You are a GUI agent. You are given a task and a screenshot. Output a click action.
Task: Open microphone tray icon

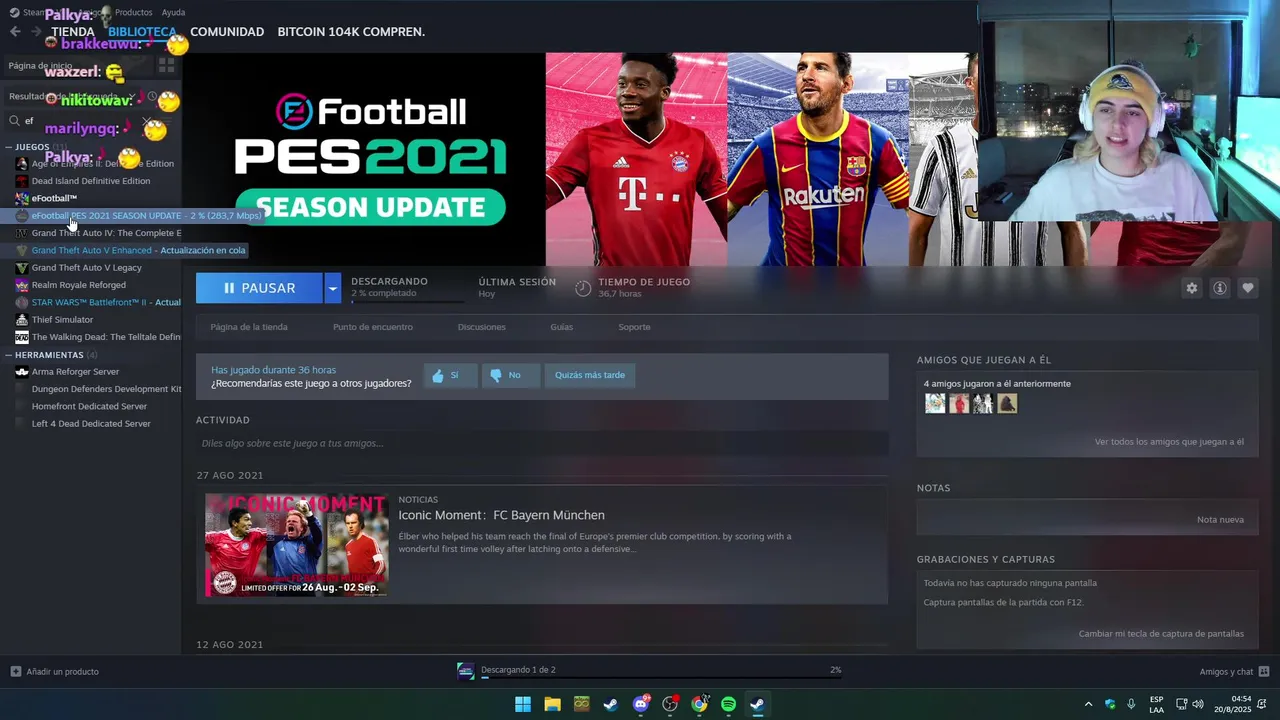1131,704
